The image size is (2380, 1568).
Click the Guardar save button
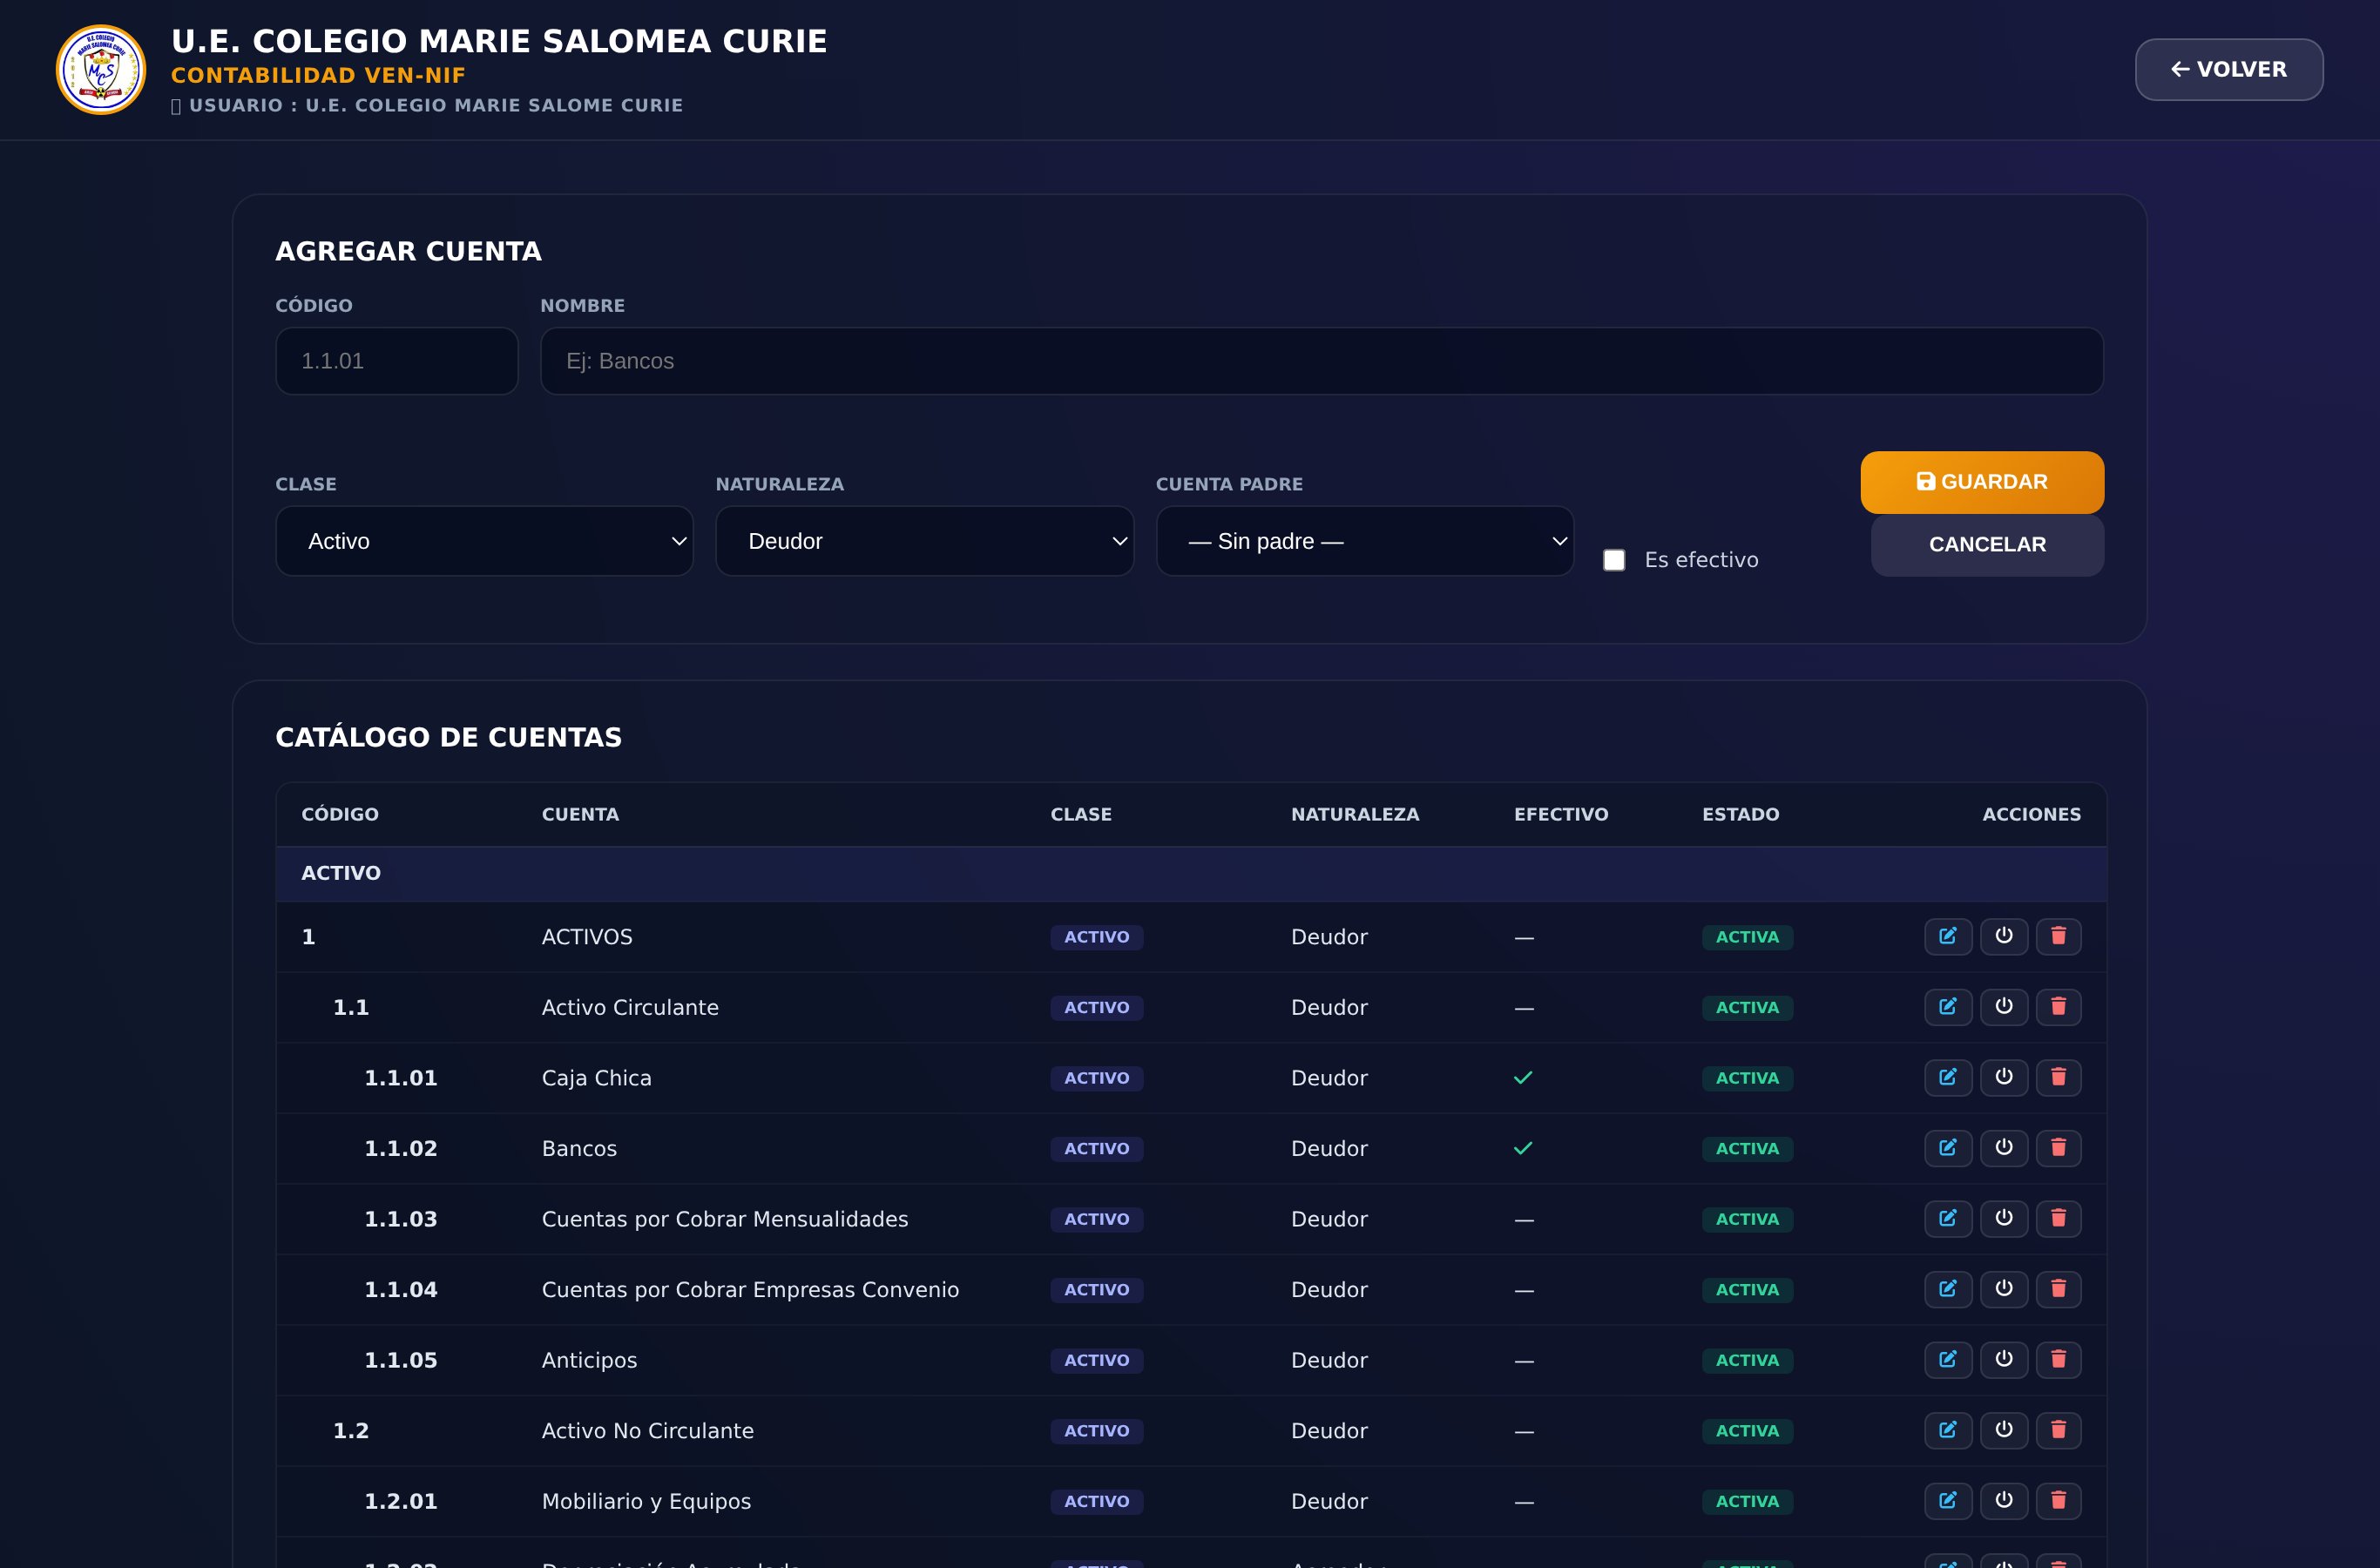(x=1982, y=482)
